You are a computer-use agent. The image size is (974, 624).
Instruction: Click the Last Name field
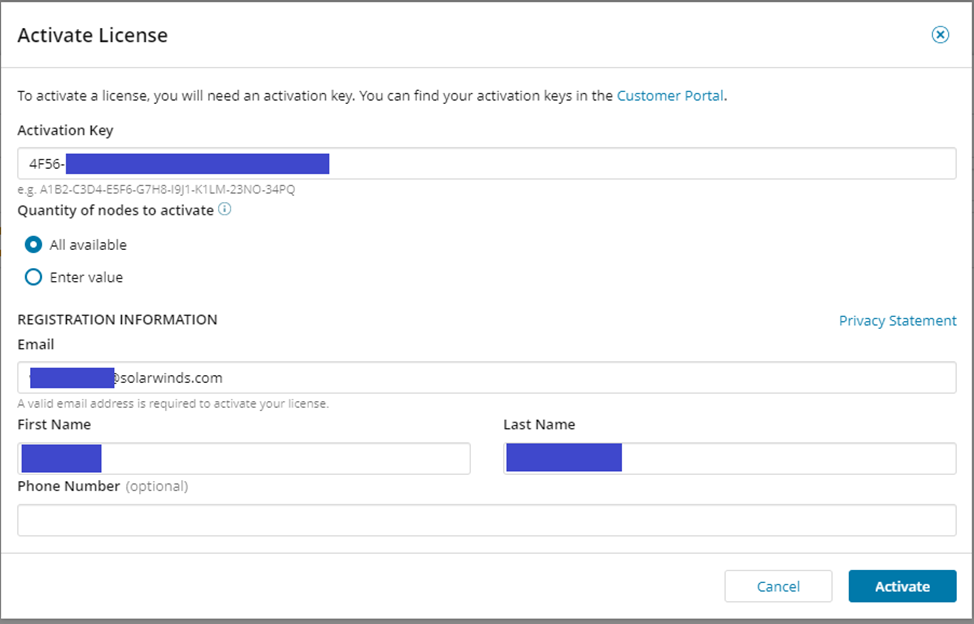(x=780, y=458)
